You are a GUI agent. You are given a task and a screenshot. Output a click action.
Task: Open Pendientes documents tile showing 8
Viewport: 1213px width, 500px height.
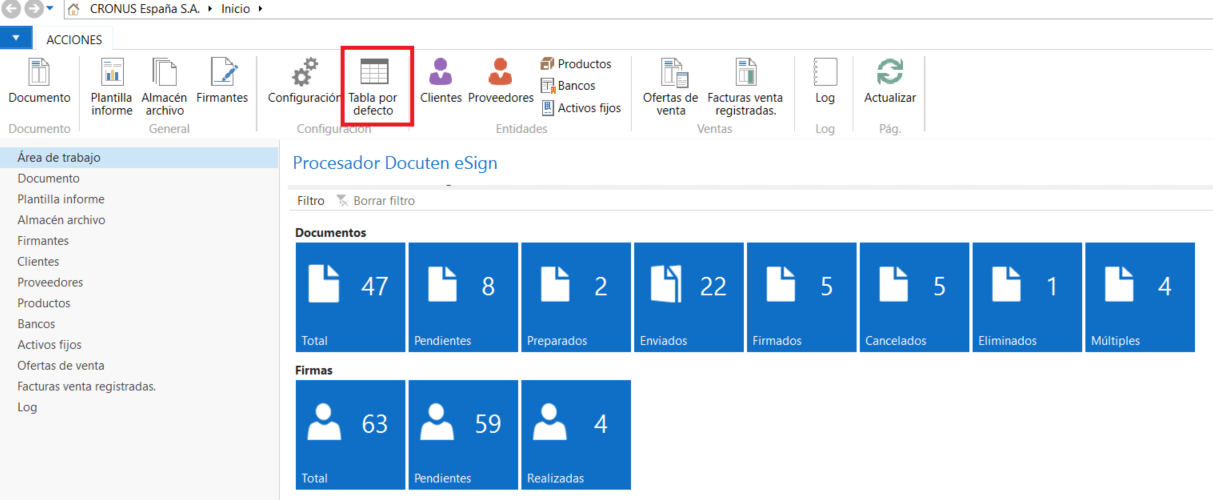coord(463,297)
